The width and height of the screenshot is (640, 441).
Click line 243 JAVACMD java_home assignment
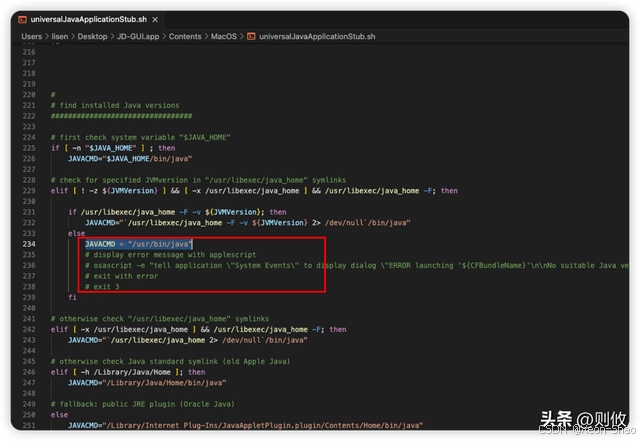(x=187, y=340)
